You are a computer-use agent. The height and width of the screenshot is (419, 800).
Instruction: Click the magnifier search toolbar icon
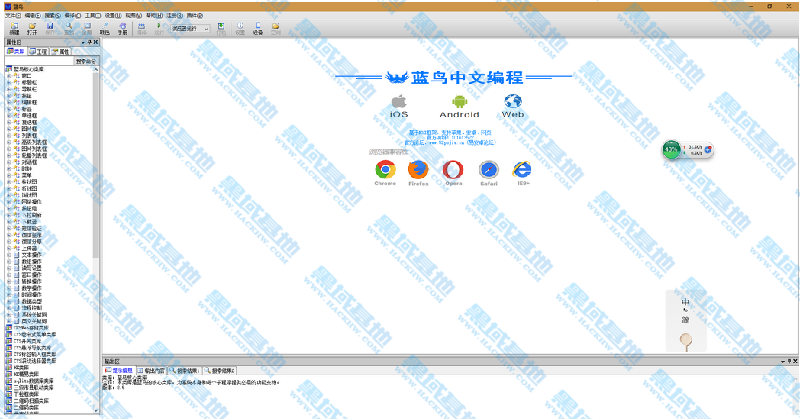point(68,26)
